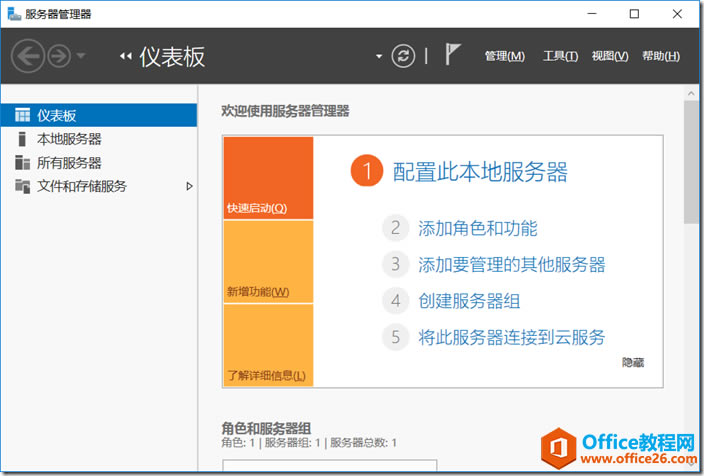Click 将此服务器连接到云服务 link
704x476 pixels.
tap(511, 337)
